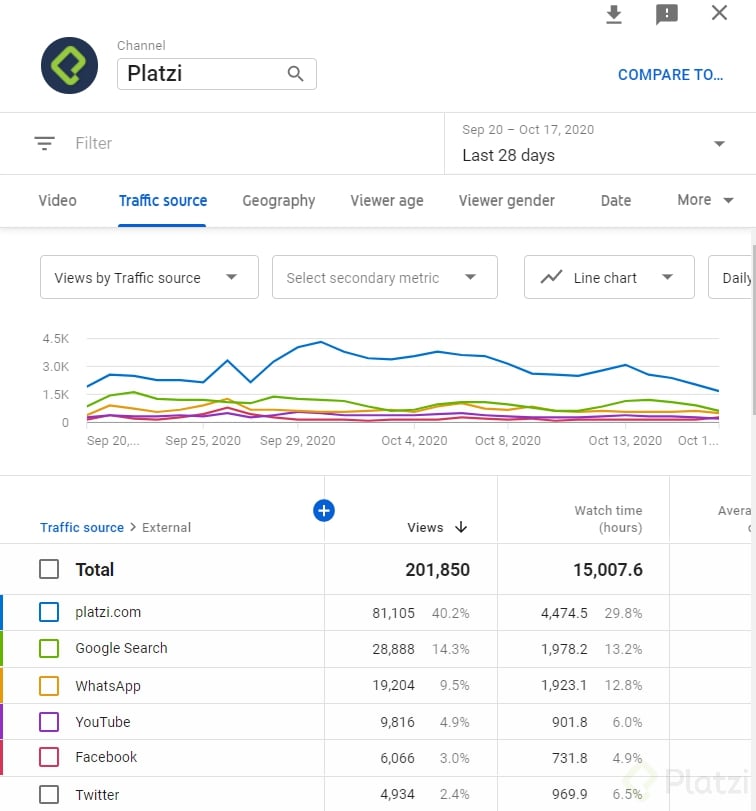Open the send feedback icon
This screenshot has height=811, width=756.
667,14
